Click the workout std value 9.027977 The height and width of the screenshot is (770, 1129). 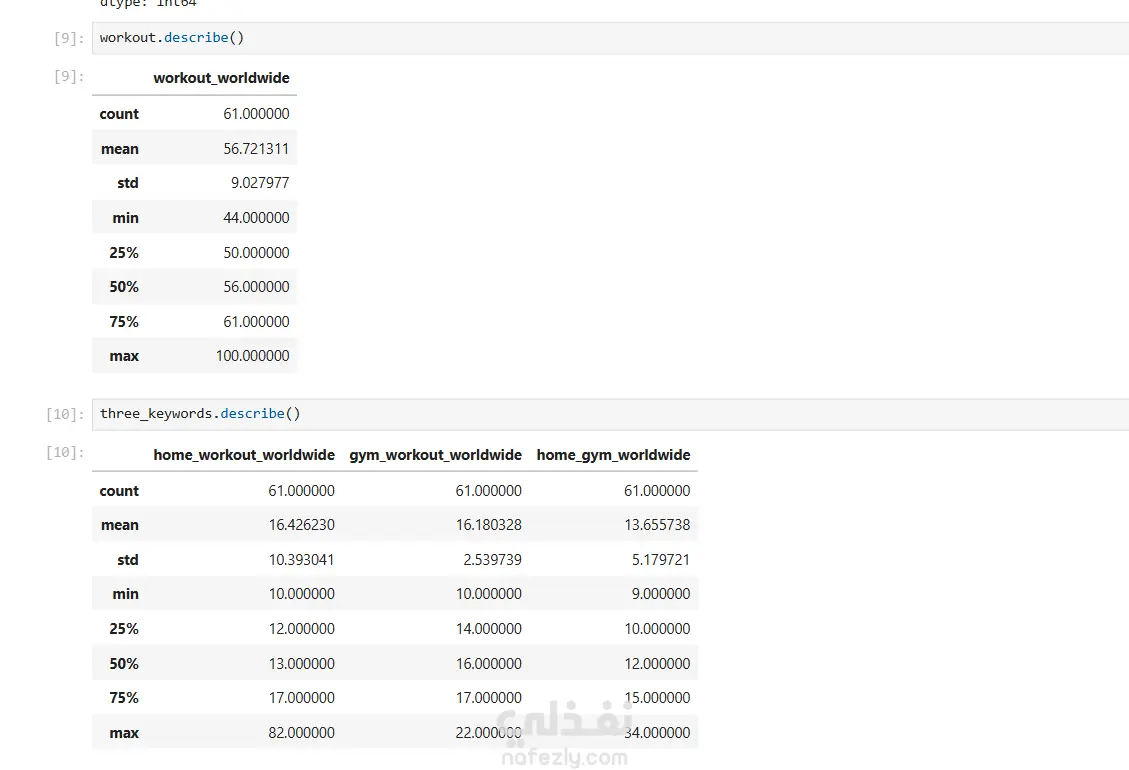click(259, 183)
